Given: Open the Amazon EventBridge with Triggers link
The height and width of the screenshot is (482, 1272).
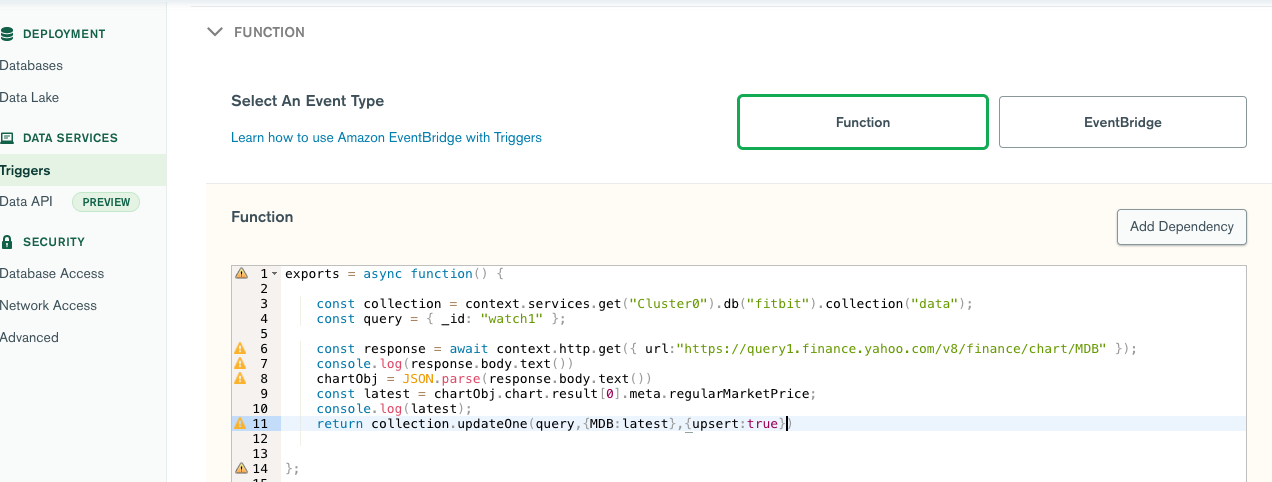Looking at the screenshot, I should click(x=386, y=138).
